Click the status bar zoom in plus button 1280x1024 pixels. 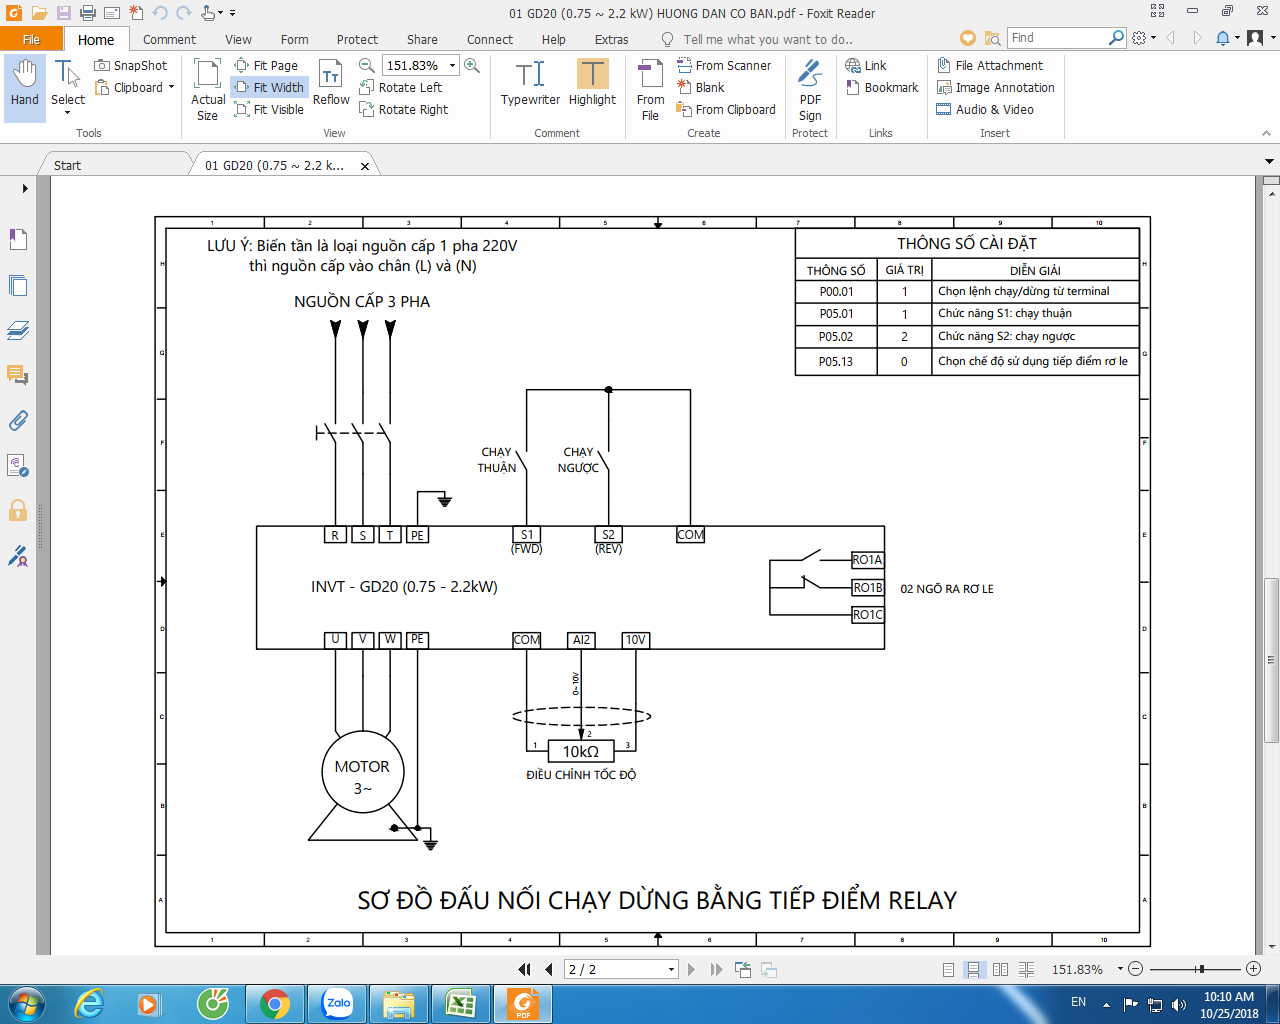[x=1253, y=969]
